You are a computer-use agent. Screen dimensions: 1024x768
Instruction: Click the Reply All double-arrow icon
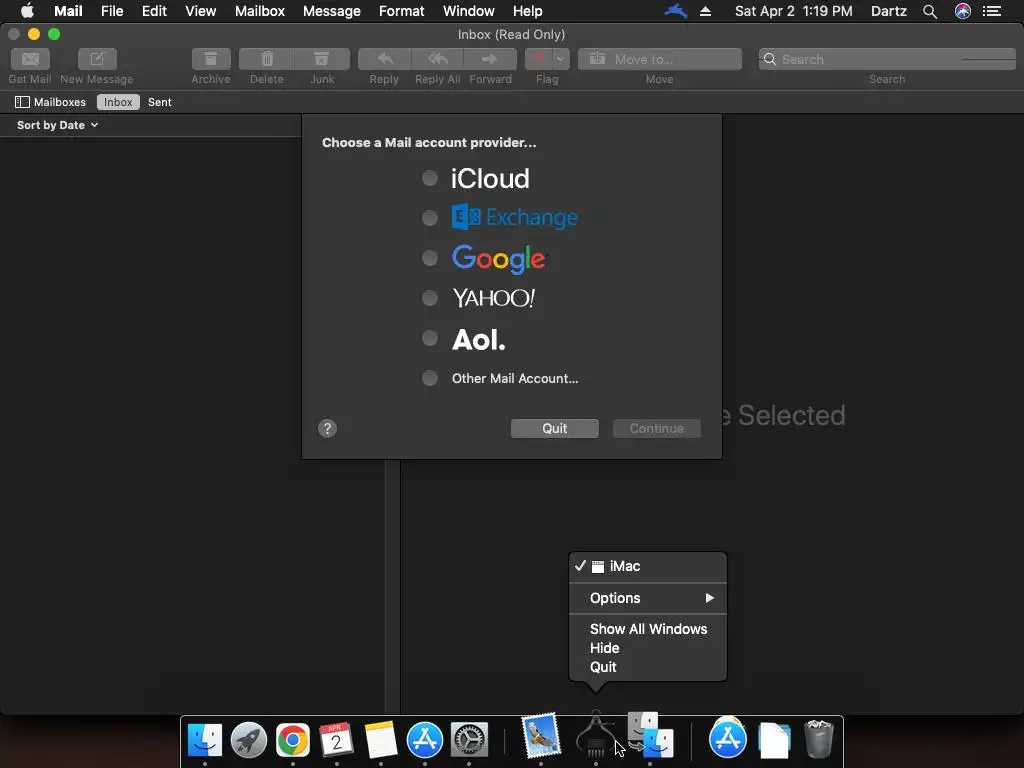(438, 59)
